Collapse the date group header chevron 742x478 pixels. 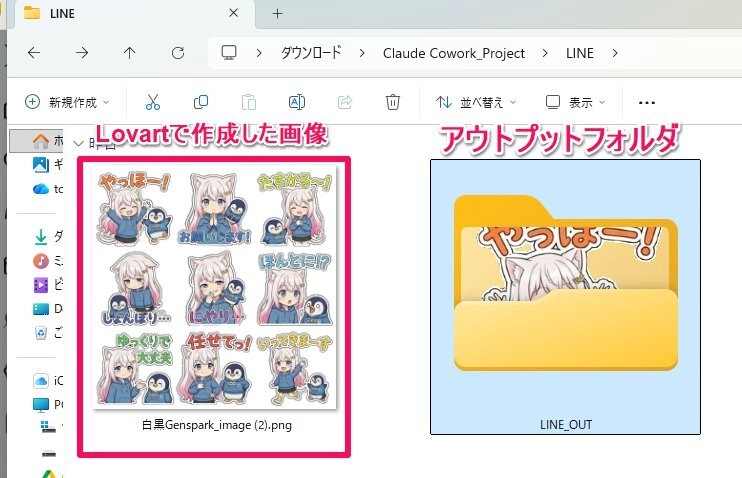coord(79,143)
